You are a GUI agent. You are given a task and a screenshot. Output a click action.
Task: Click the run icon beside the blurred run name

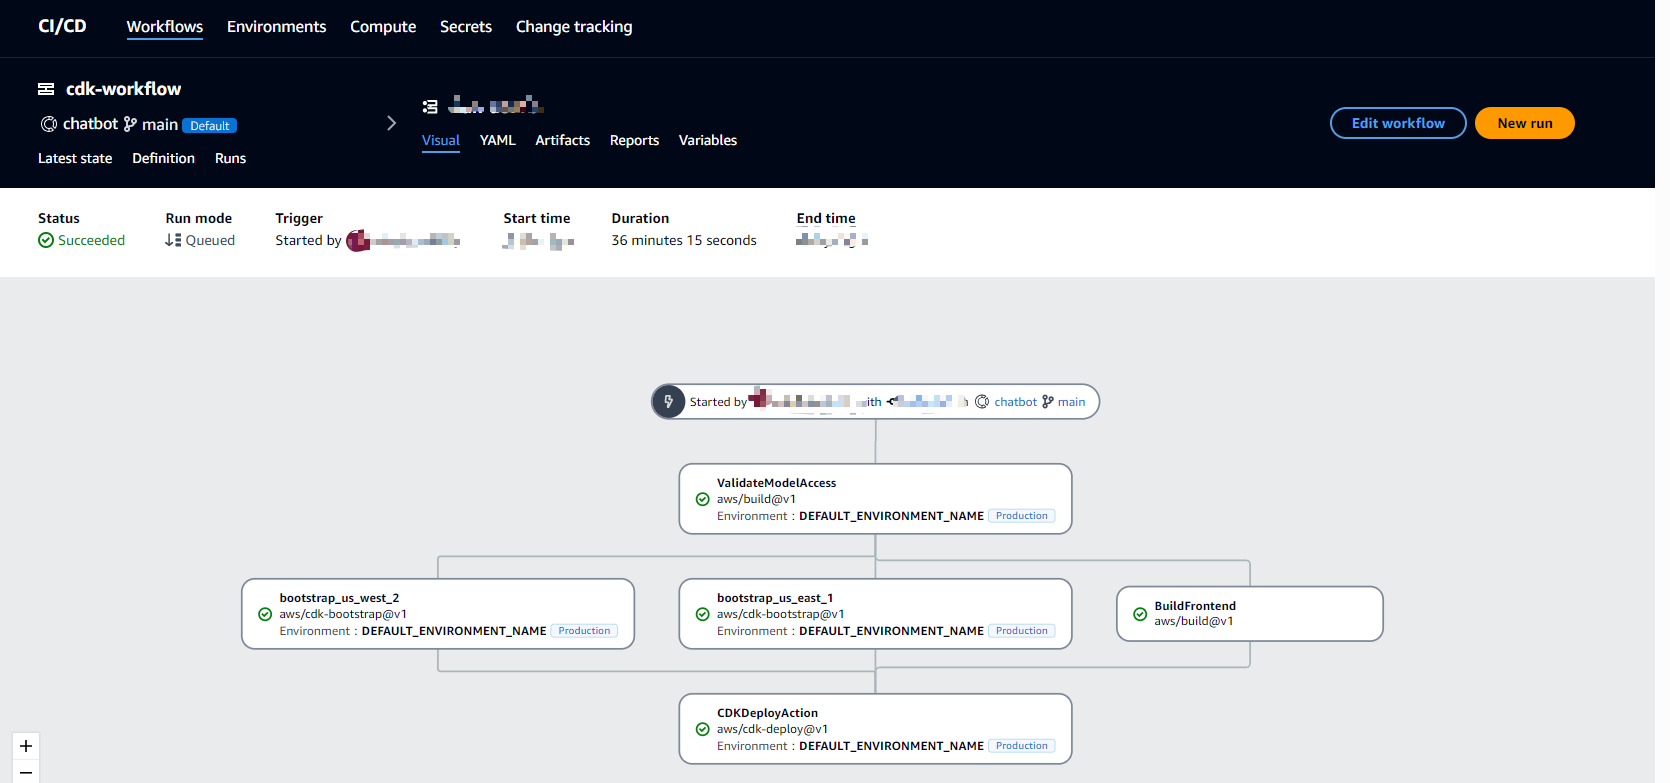(x=430, y=106)
